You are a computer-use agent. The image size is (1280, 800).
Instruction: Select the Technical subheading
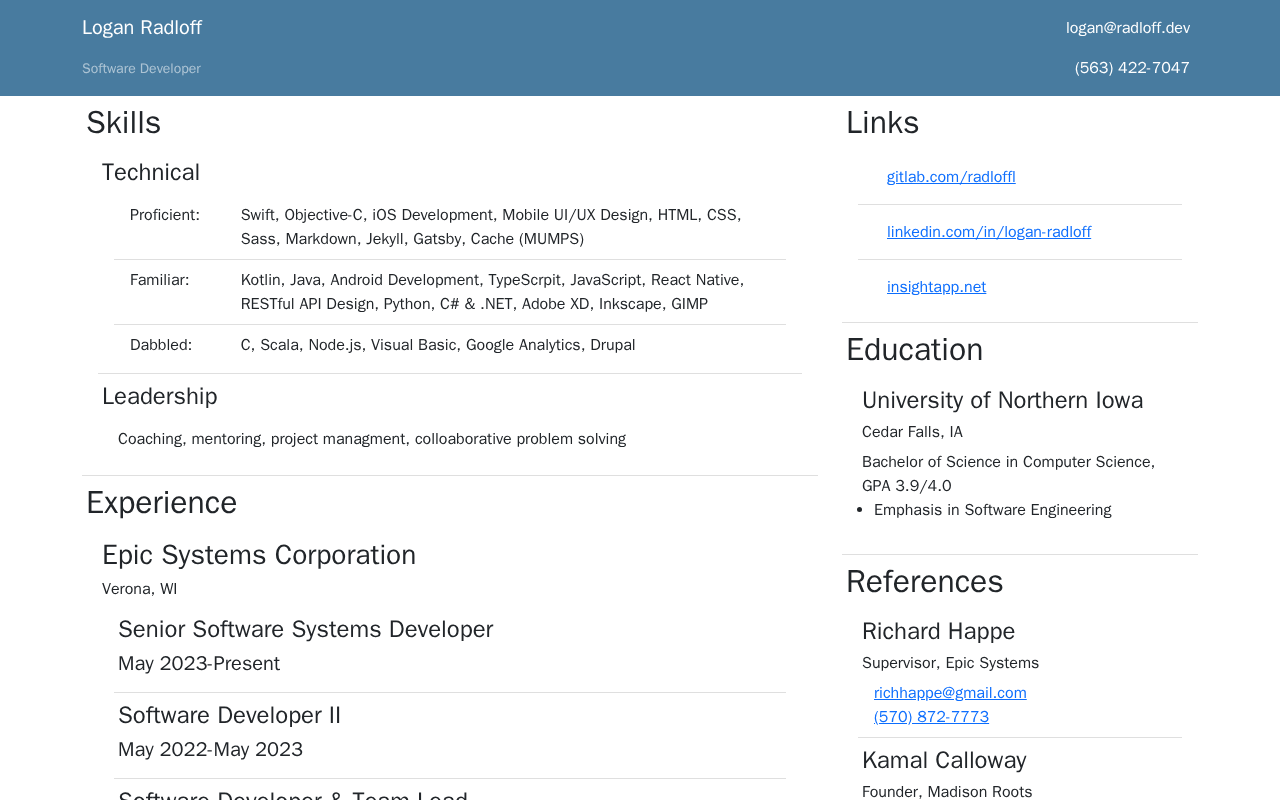(x=151, y=172)
